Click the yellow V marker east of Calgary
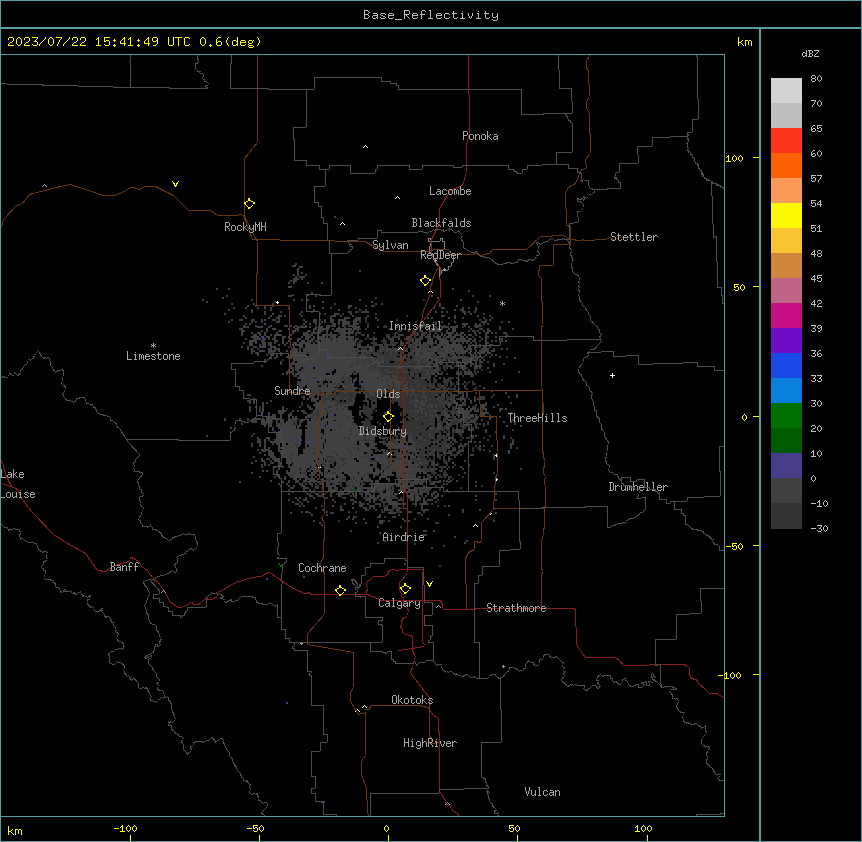The image size is (862, 842). pyautogui.click(x=429, y=584)
